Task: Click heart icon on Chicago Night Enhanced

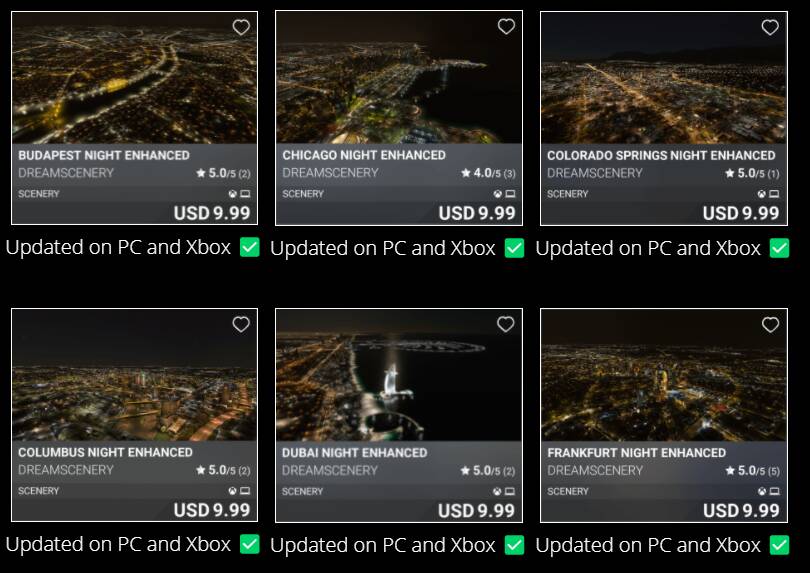Action: tap(506, 26)
